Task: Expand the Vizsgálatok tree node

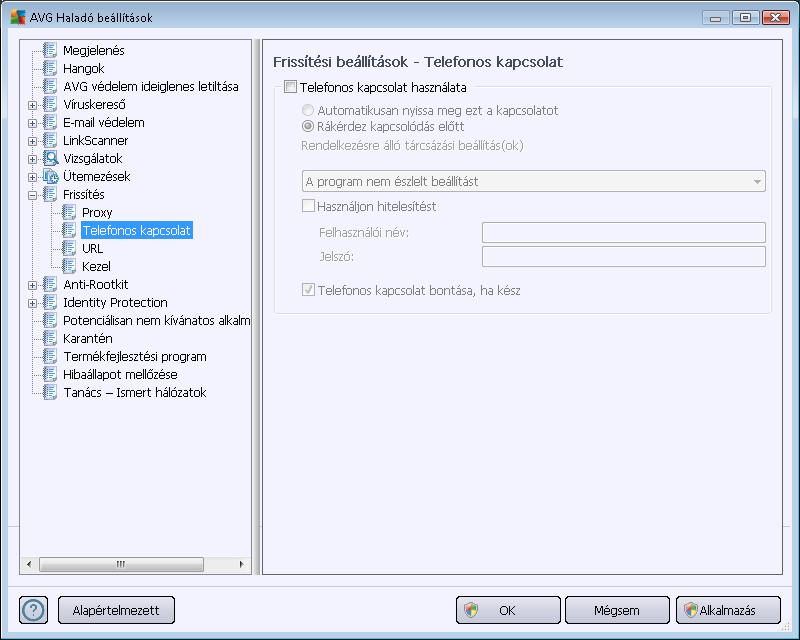Action: coord(33,159)
